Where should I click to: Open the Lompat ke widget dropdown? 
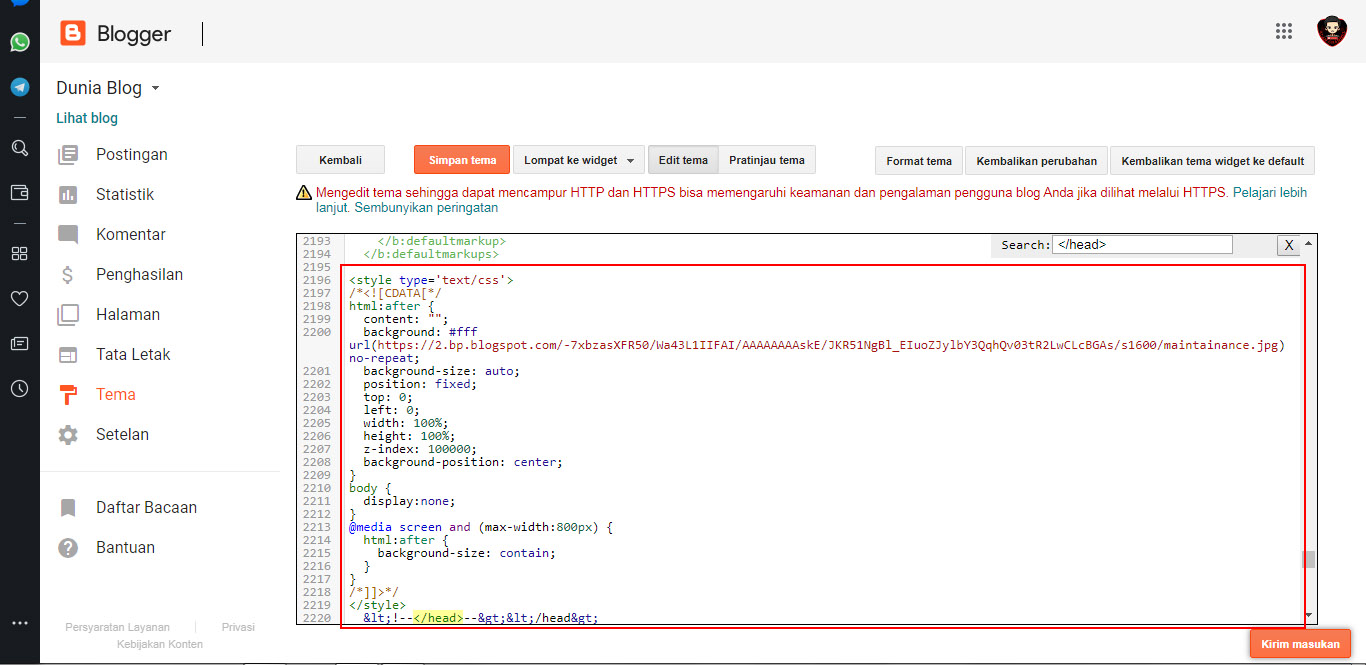579,160
